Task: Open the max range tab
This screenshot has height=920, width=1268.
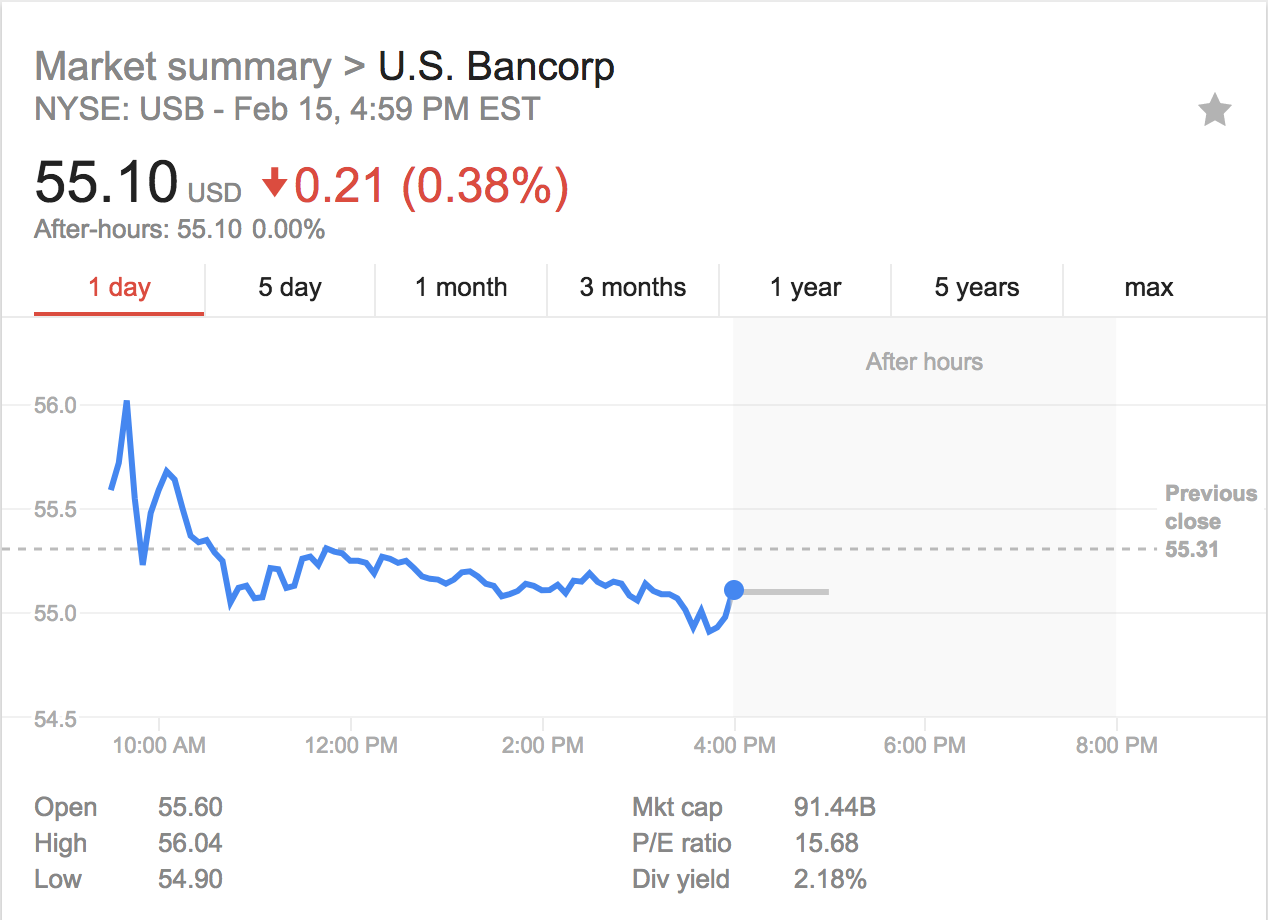Action: (x=1148, y=288)
